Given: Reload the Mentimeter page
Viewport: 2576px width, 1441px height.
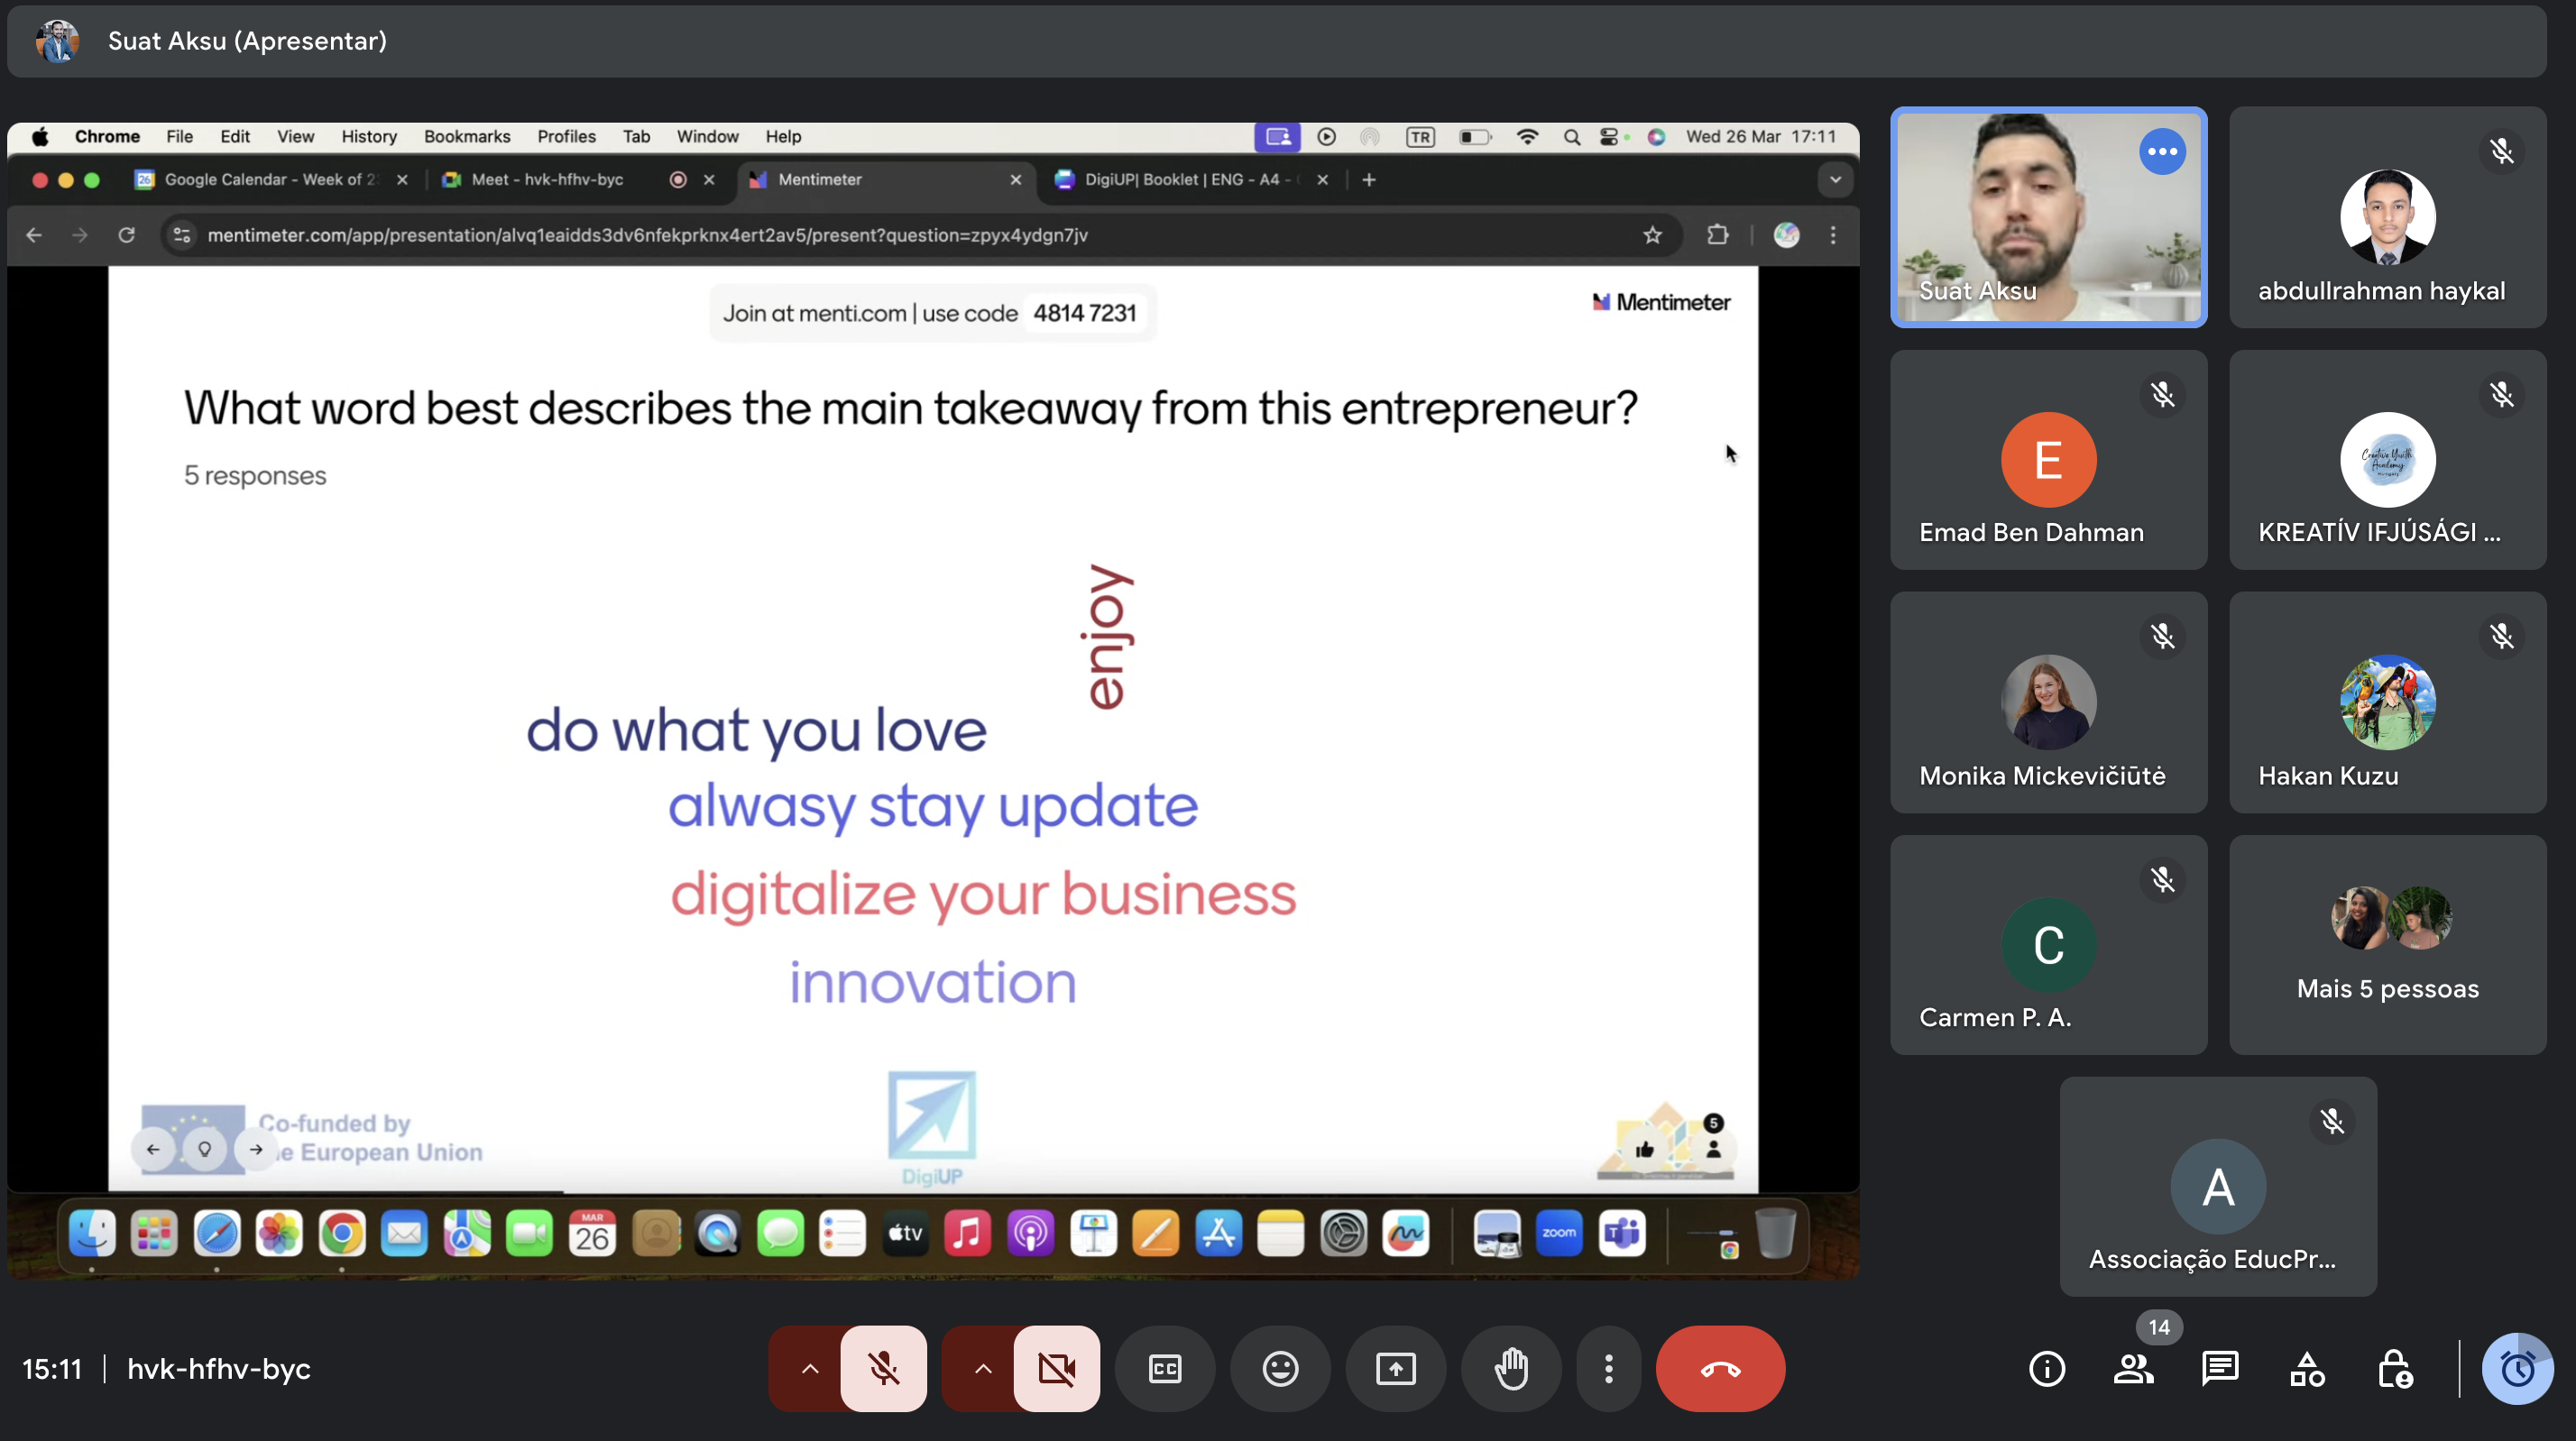Looking at the screenshot, I should point(126,236).
